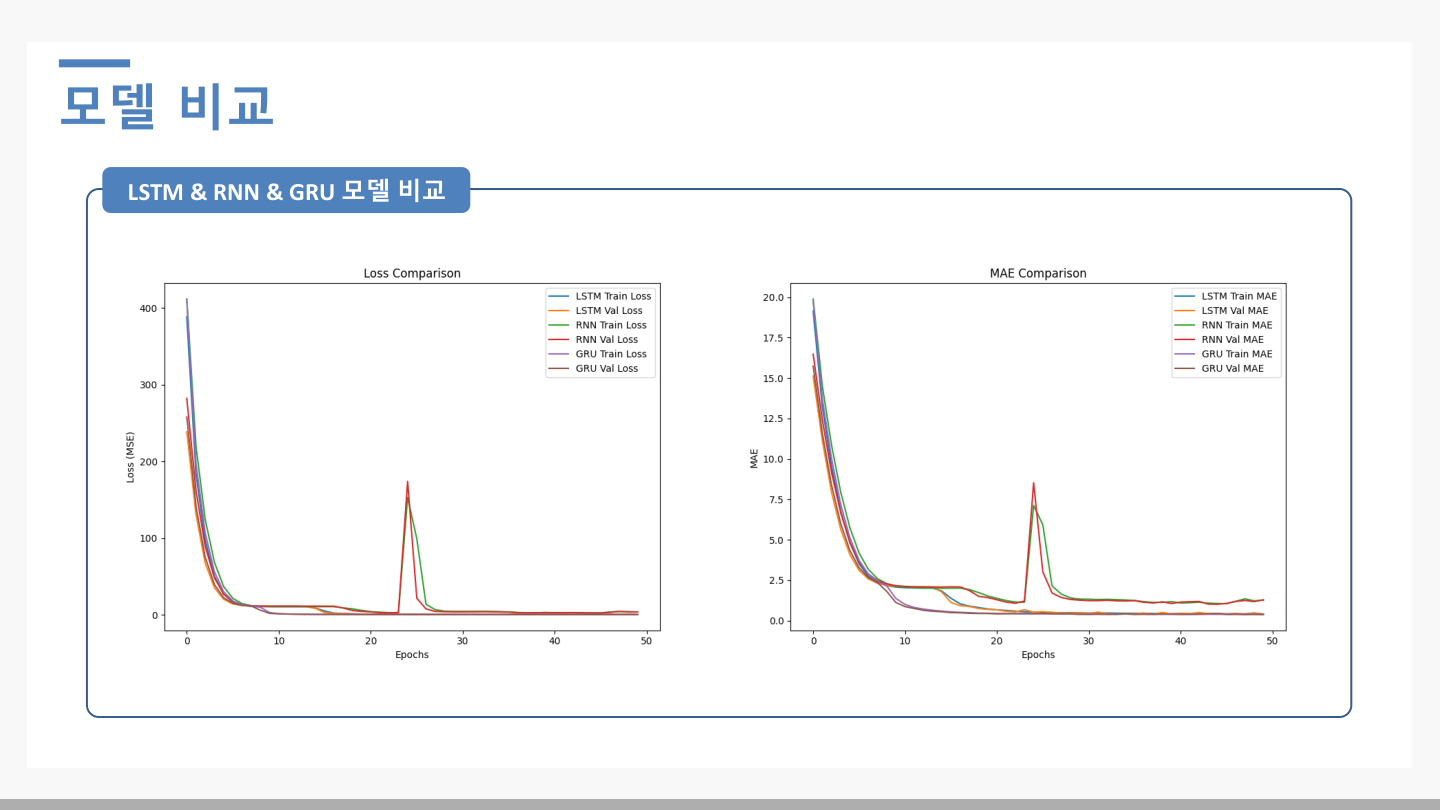Select the LSTM & RNN & GRU 모델 비교 header

tap(286, 190)
